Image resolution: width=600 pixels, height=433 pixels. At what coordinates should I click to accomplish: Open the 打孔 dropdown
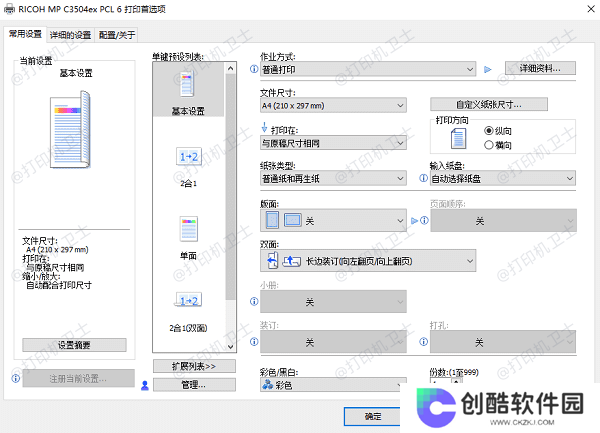pyautogui.click(x=503, y=342)
